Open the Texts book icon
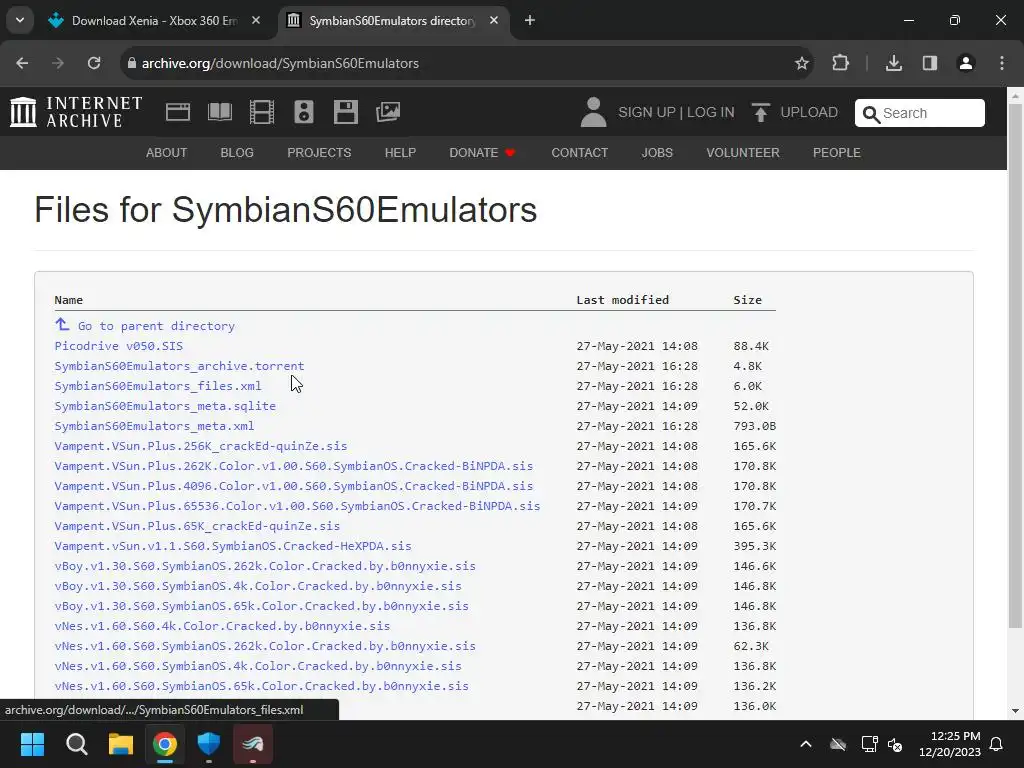 coord(219,112)
